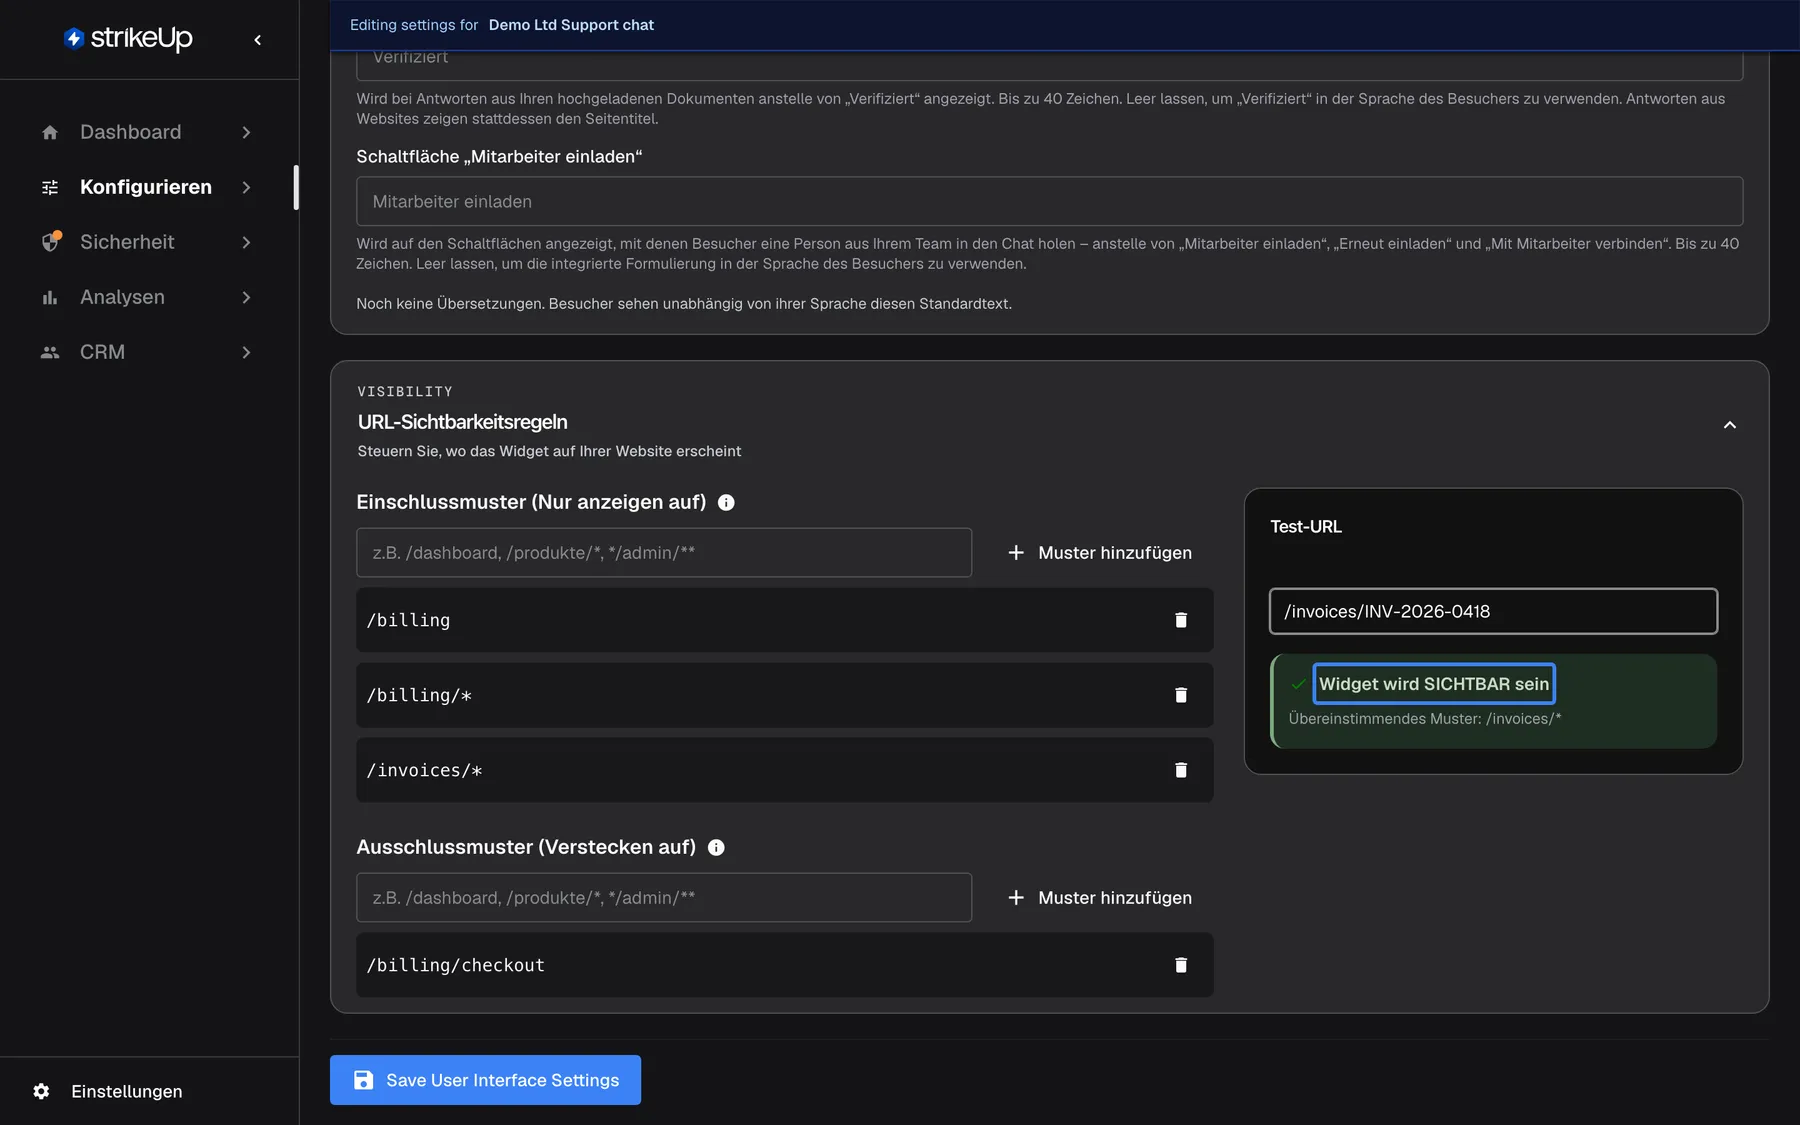The image size is (1800, 1125).
Task: Collapse the URL-Sichtbarkeitsregeln section
Action: pyautogui.click(x=1729, y=425)
